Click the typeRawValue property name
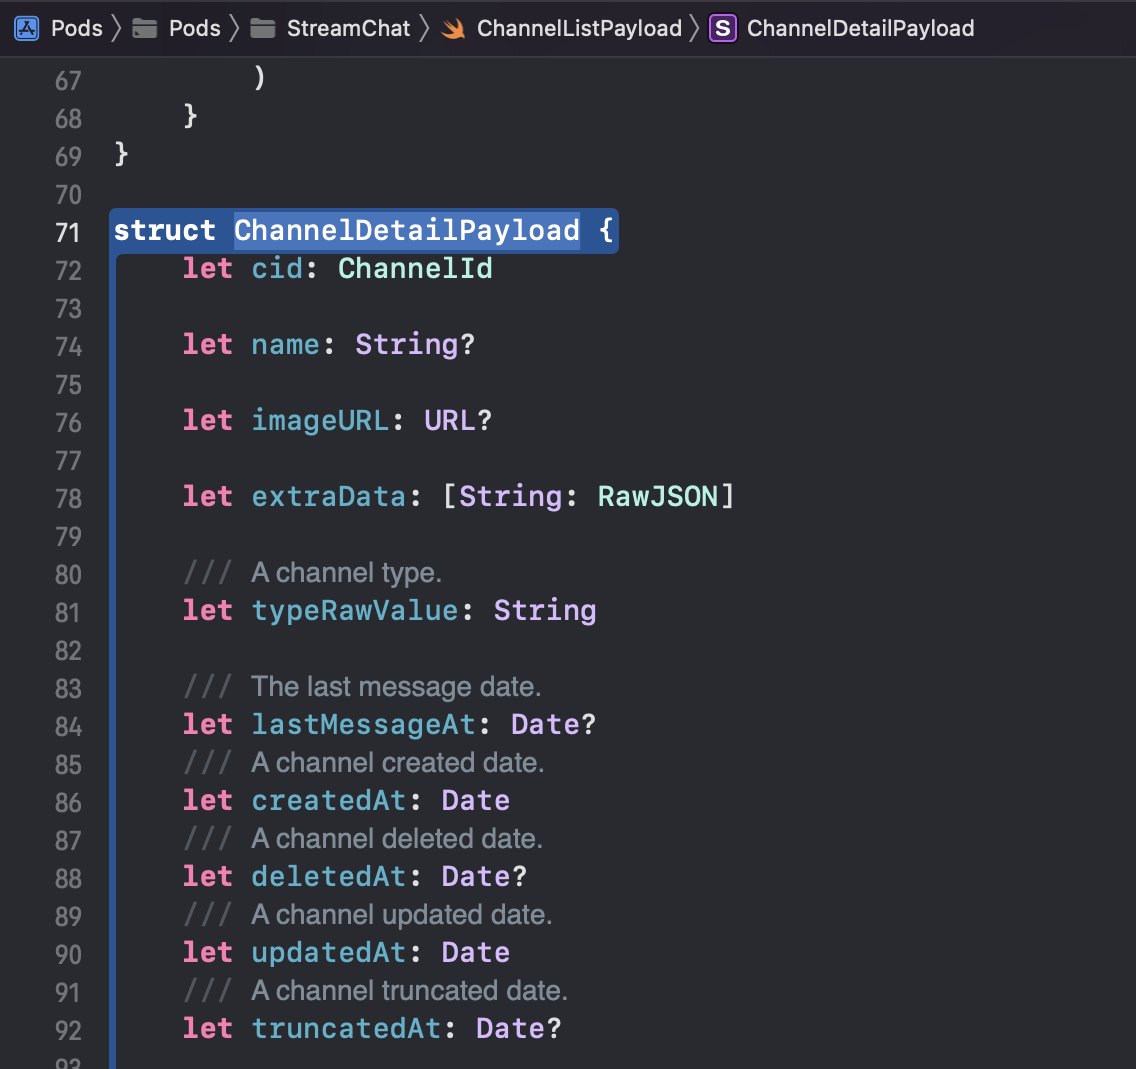The width and height of the screenshot is (1136, 1069). click(355, 611)
